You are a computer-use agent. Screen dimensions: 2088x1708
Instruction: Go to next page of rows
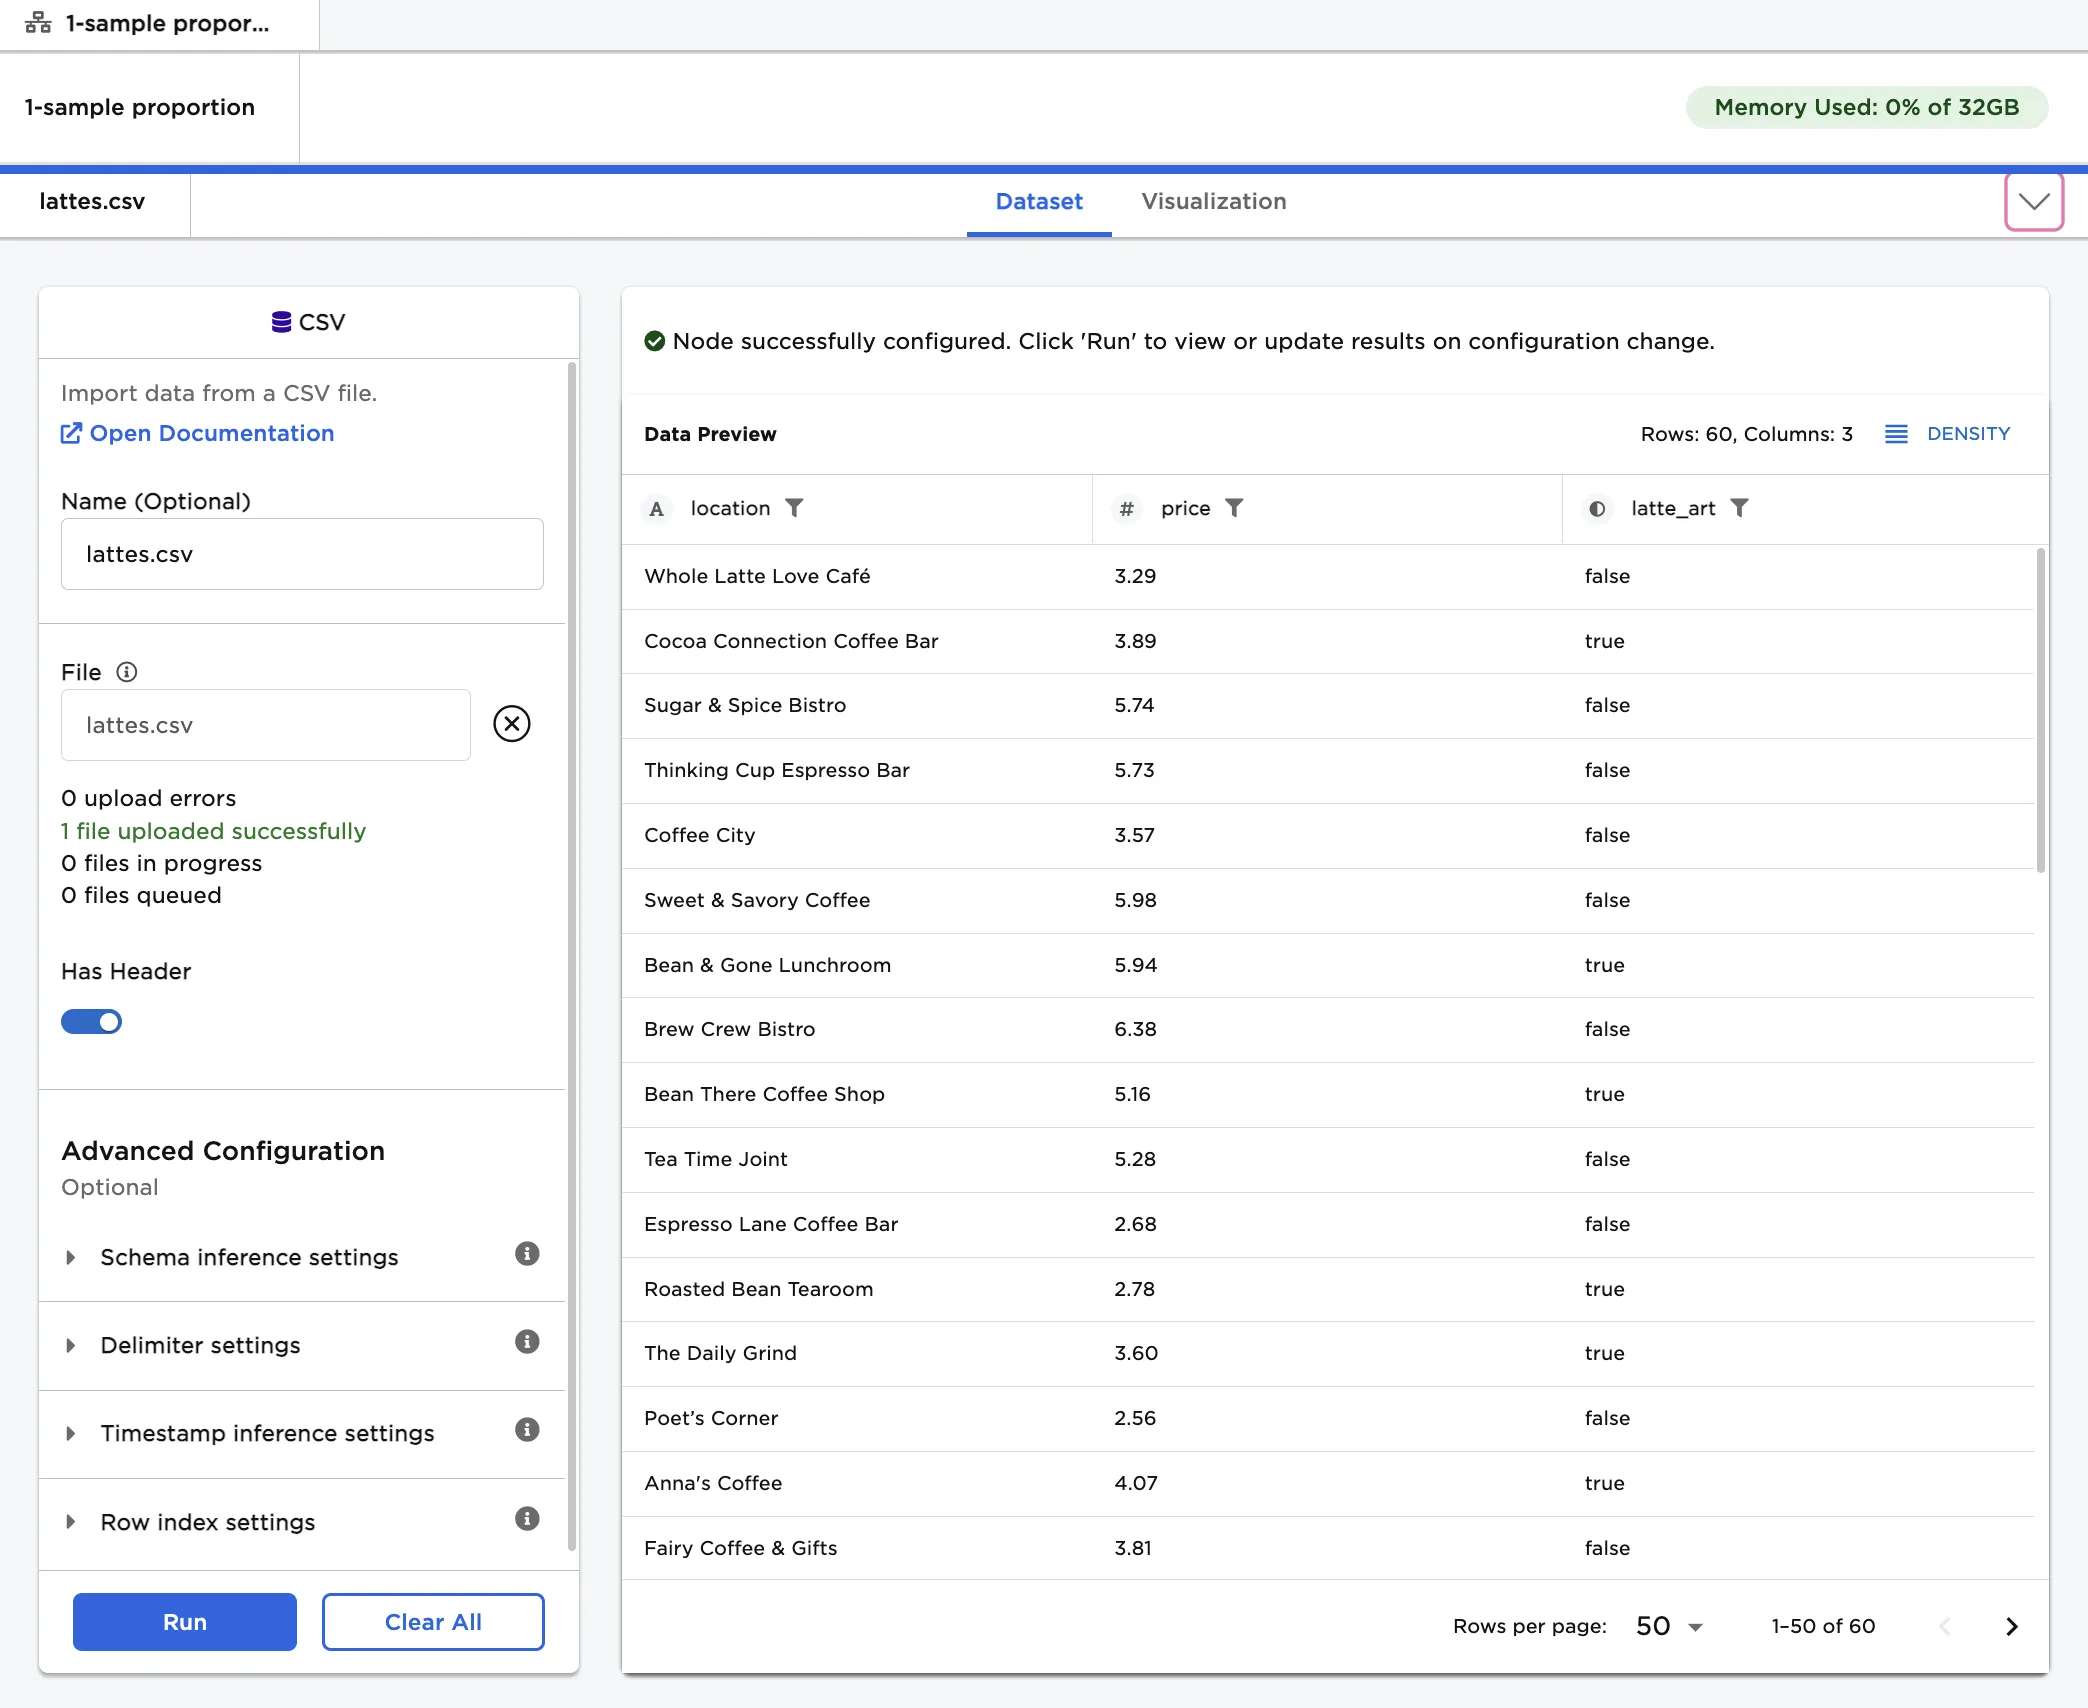click(x=2012, y=1627)
